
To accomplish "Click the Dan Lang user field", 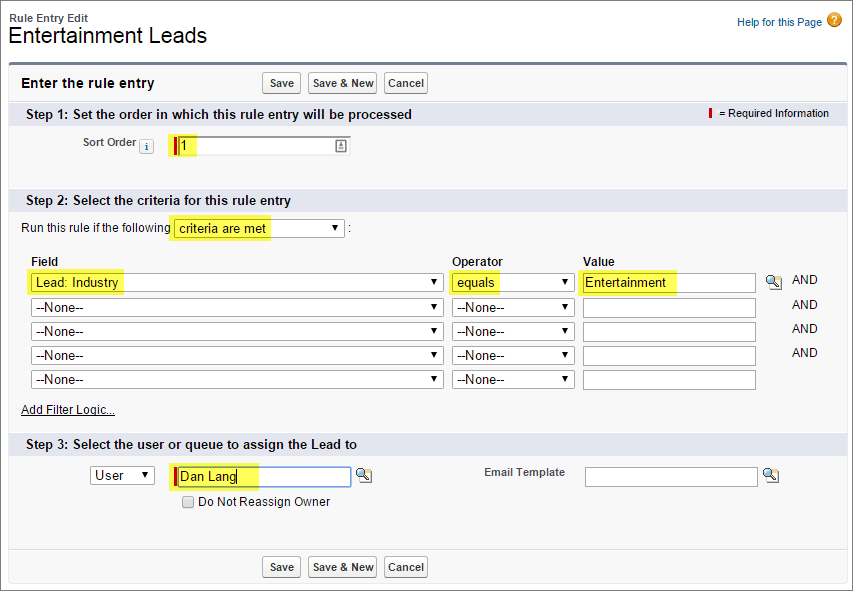I will tap(264, 476).
